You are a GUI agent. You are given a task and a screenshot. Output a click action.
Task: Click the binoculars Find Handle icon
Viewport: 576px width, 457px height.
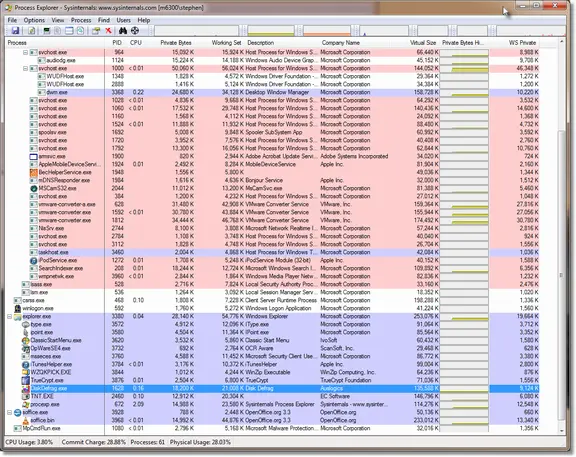(x=123, y=31)
